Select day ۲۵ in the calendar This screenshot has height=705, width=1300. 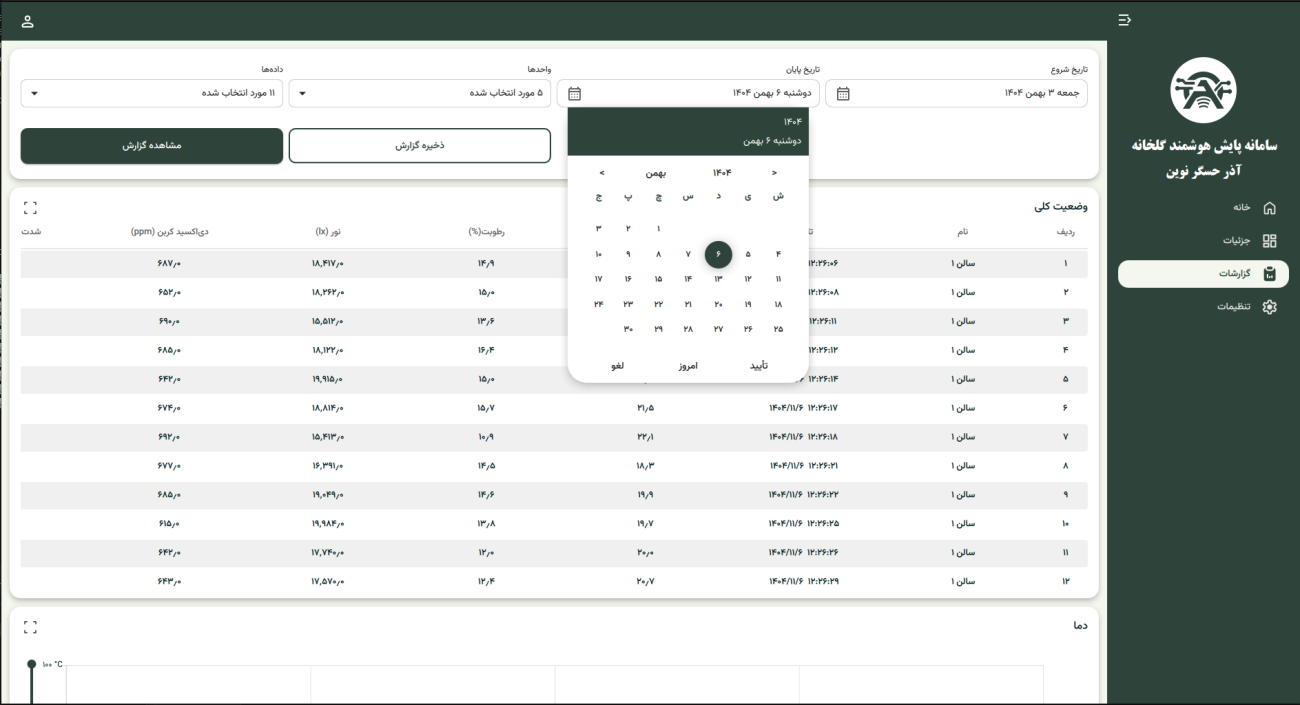[778, 329]
